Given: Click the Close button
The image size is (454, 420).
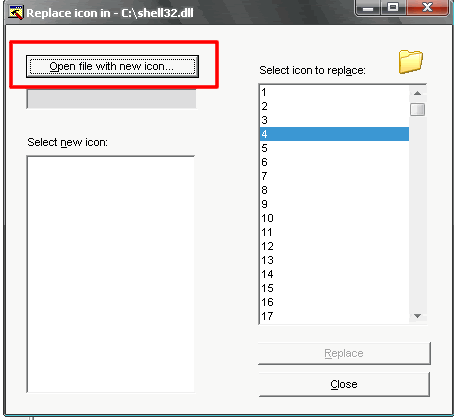Looking at the screenshot, I should 344,384.
